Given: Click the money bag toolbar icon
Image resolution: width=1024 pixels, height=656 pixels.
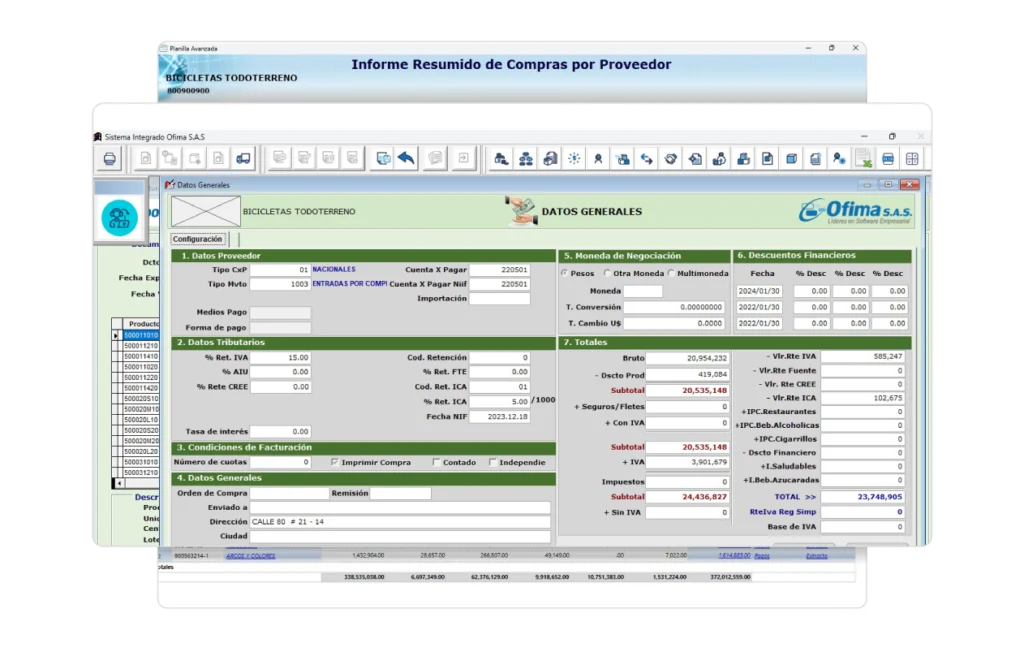Looking at the screenshot, I should point(719,159).
